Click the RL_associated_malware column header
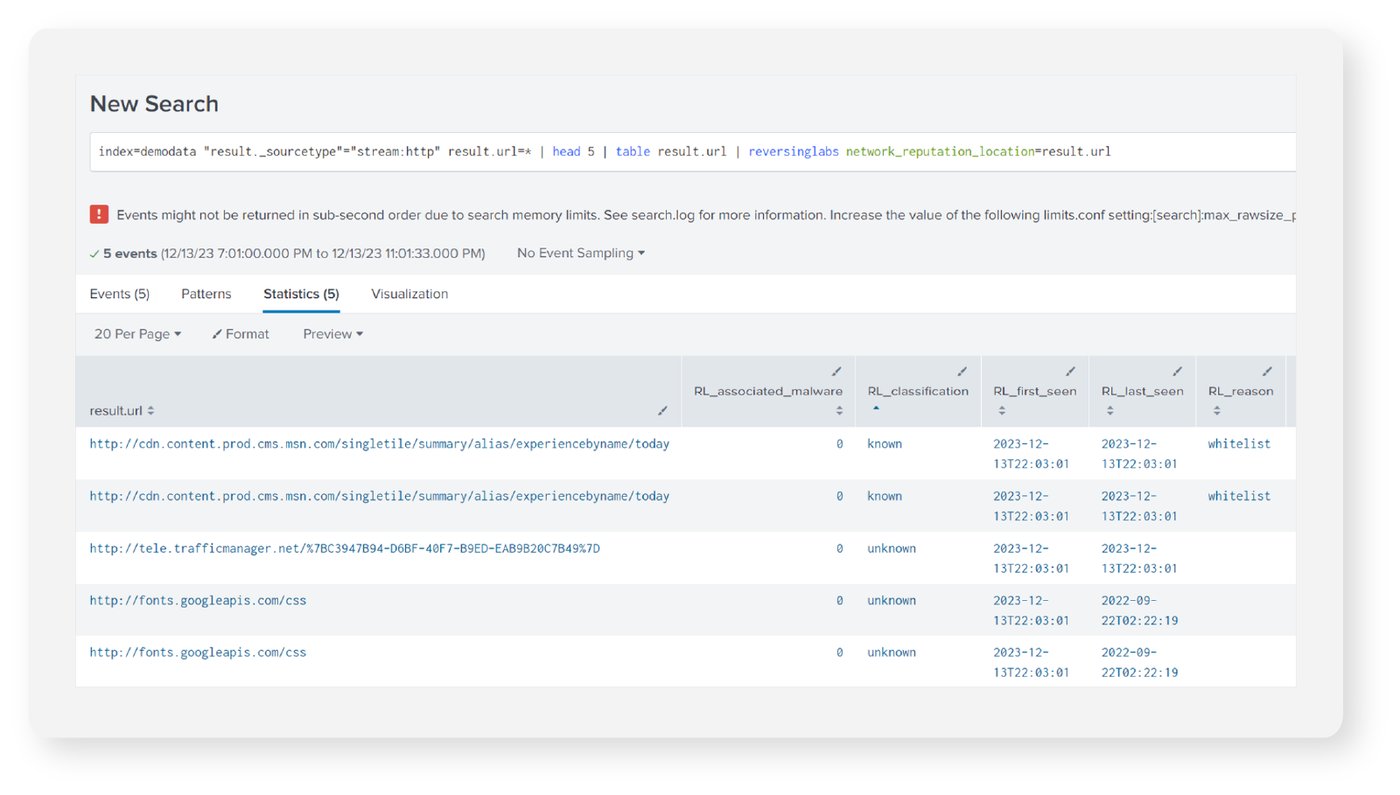 click(768, 391)
